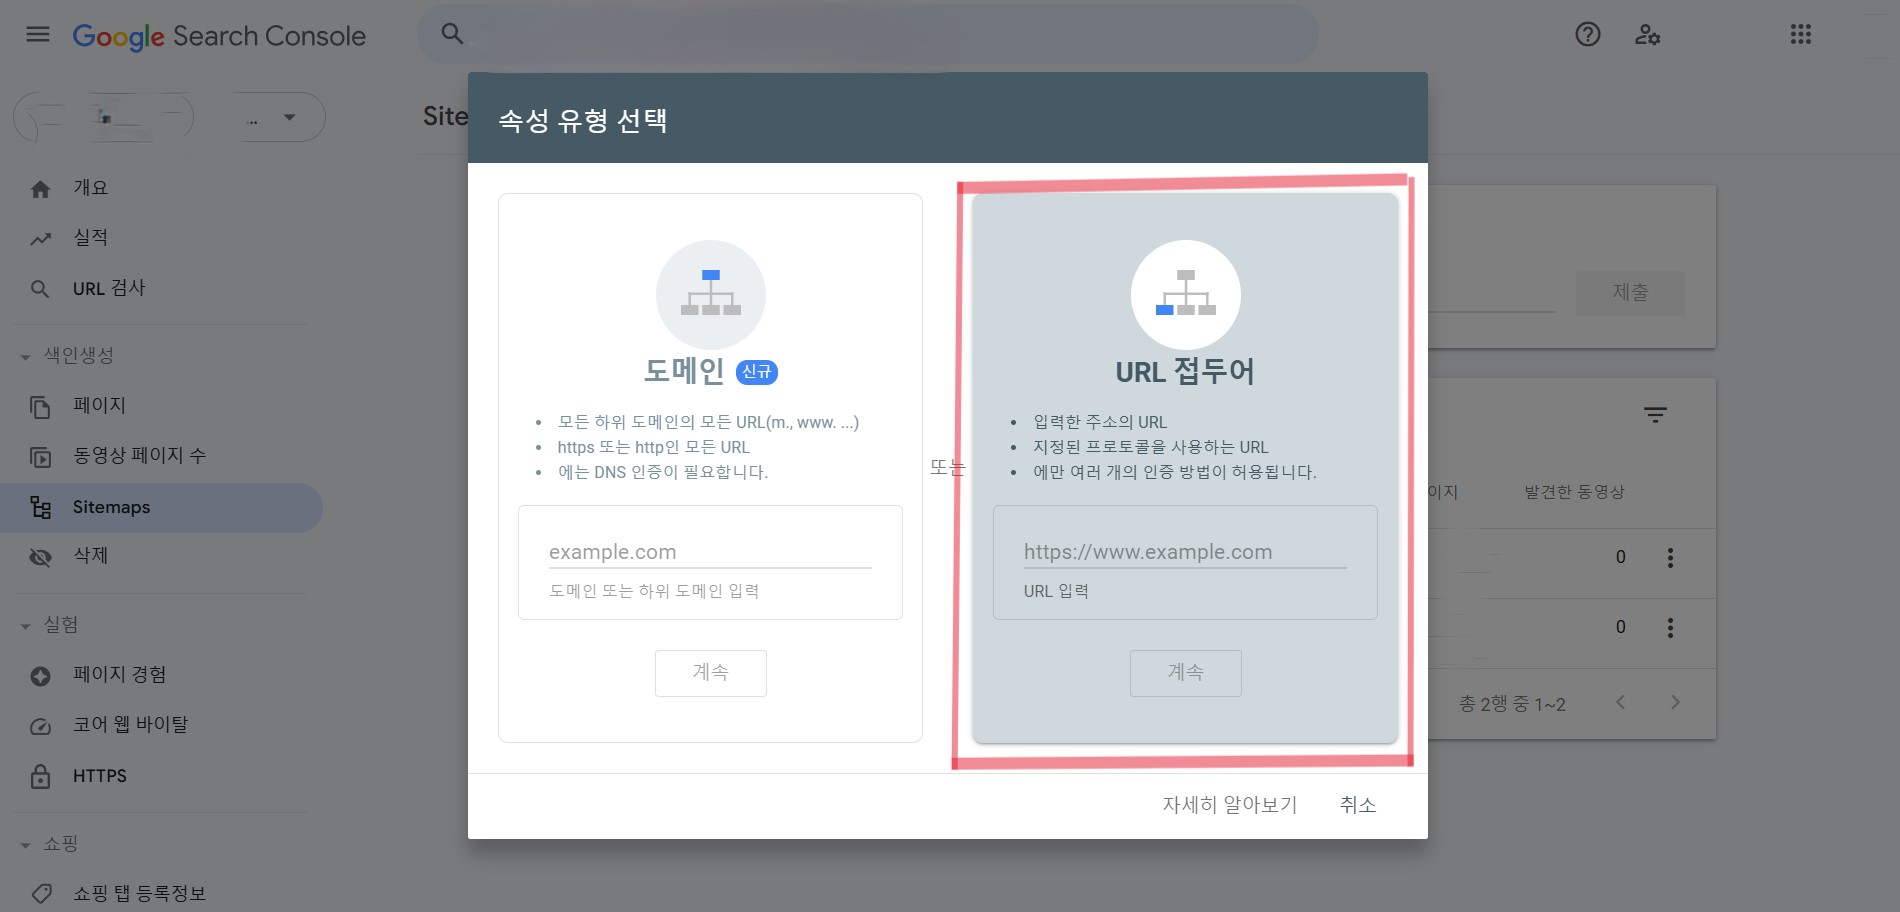
Task: Click the 총 2행 중 1~2 pagination text
Action: 1512,704
